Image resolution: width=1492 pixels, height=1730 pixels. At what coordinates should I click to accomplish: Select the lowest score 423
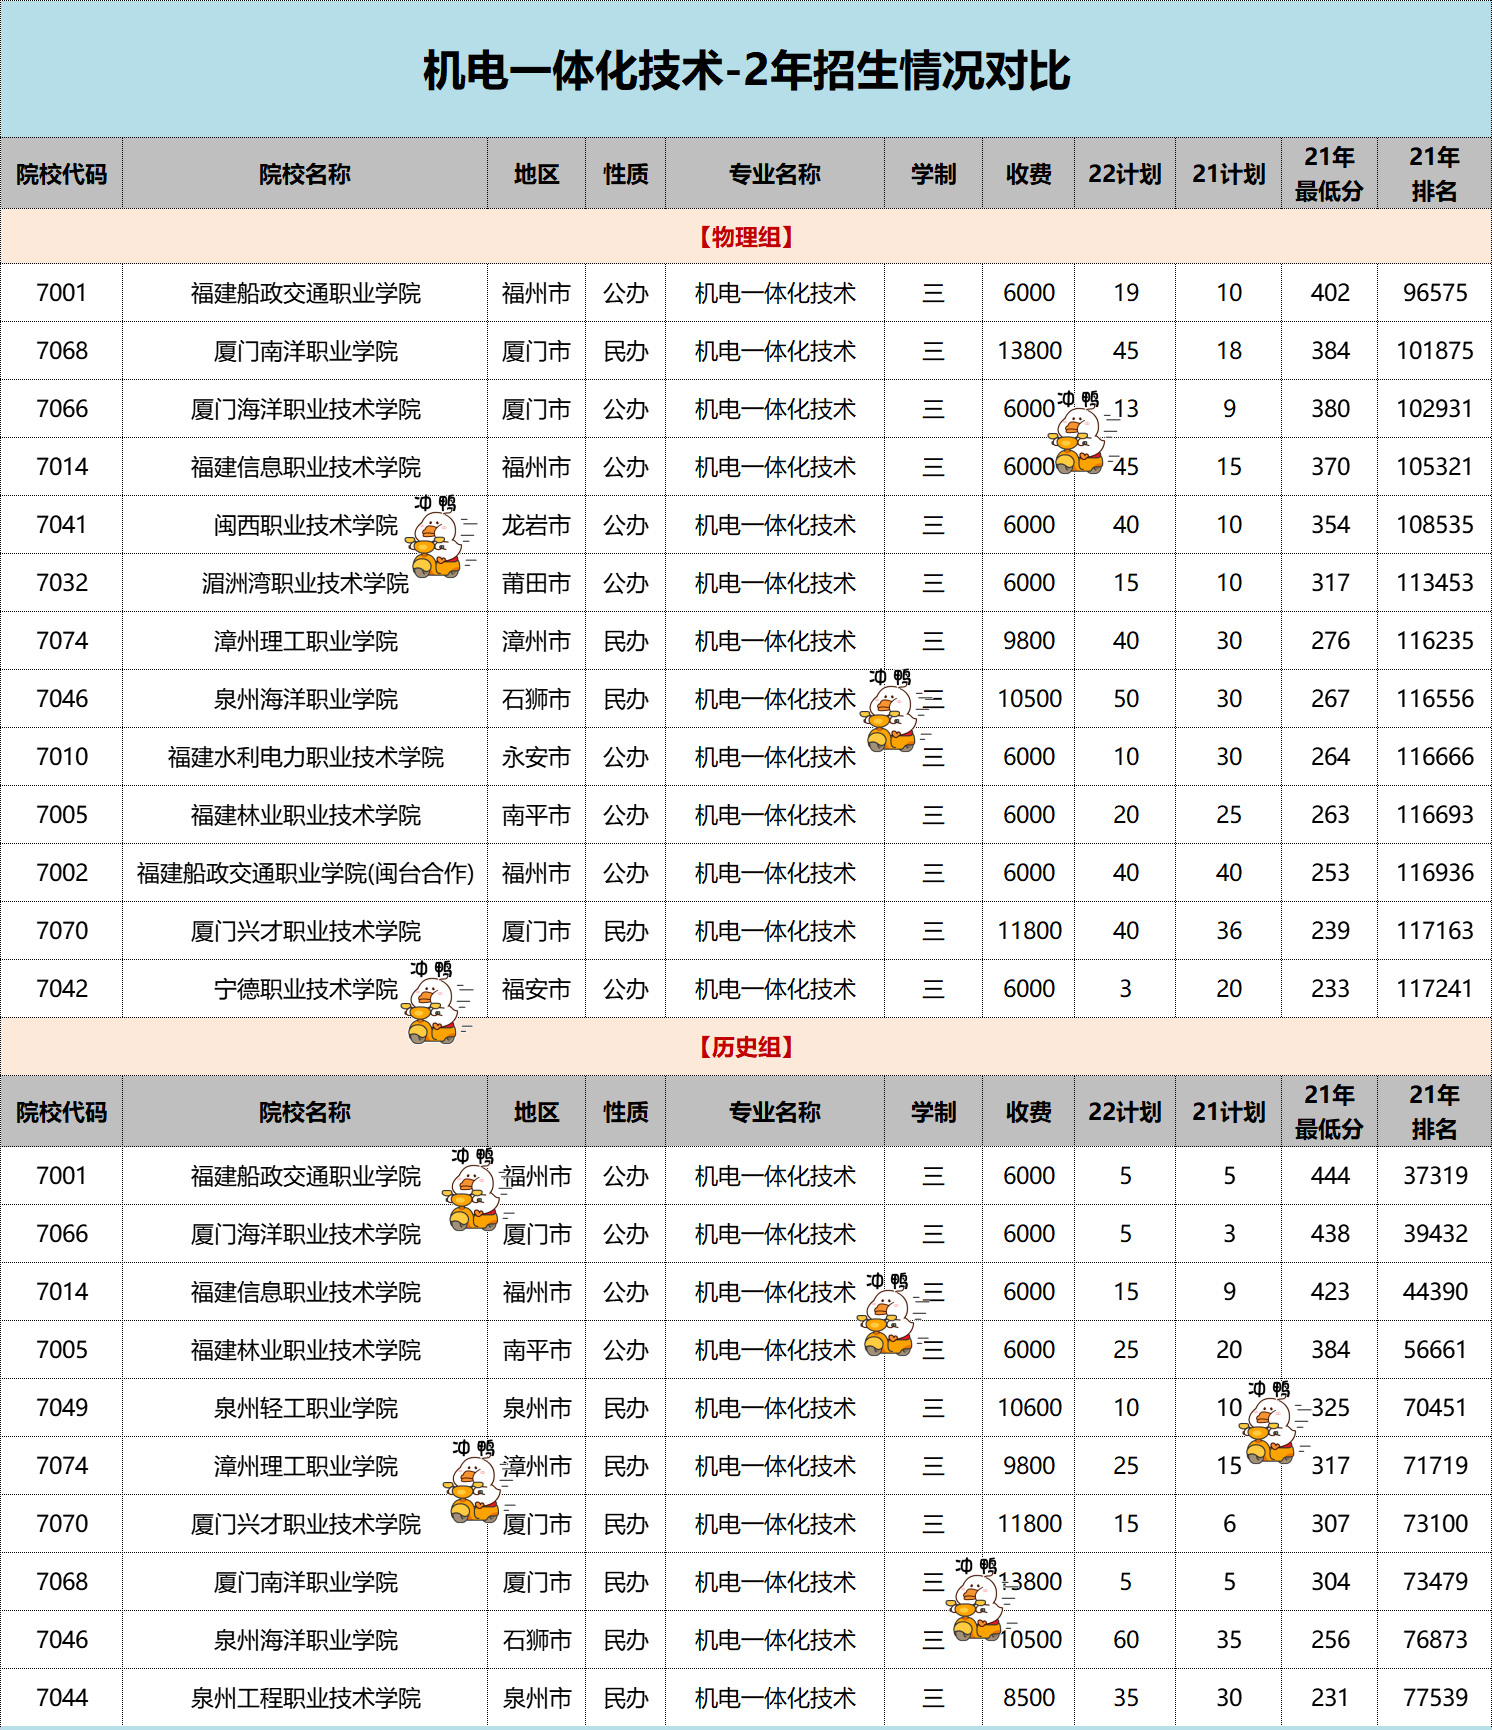coord(1330,1292)
